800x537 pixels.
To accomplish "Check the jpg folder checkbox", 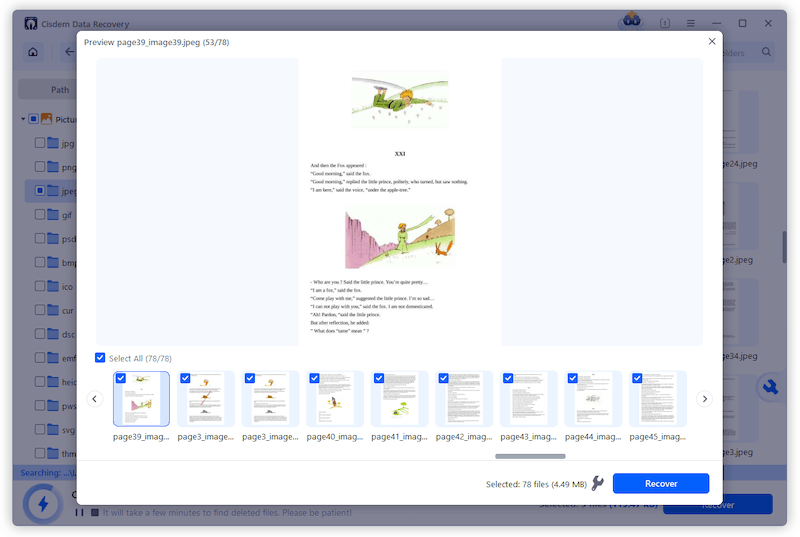I will 40,143.
